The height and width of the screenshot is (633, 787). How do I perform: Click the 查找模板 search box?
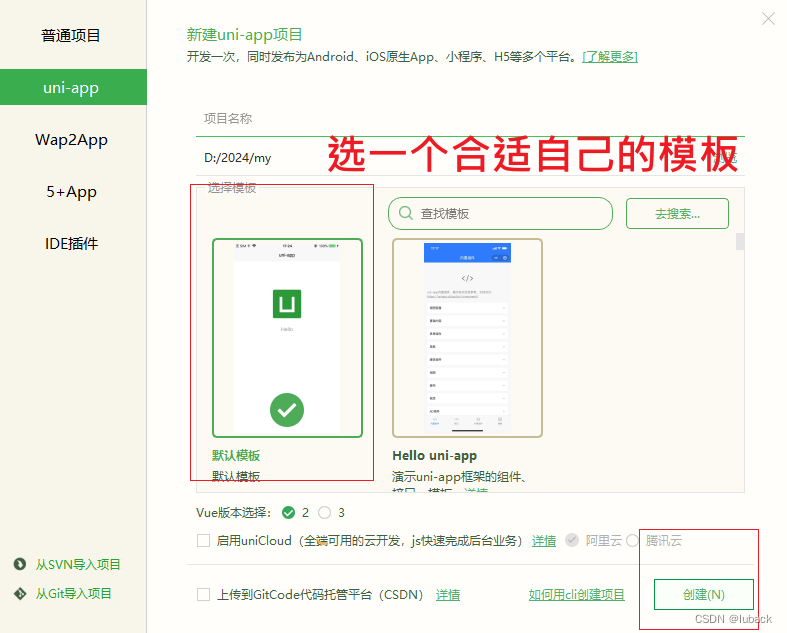(x=500, y=213)
